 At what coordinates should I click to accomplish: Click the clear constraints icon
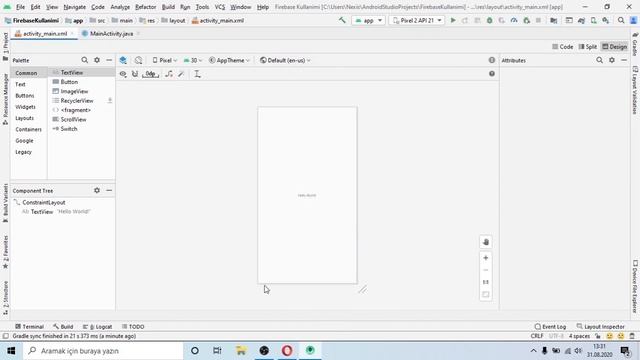169,74
